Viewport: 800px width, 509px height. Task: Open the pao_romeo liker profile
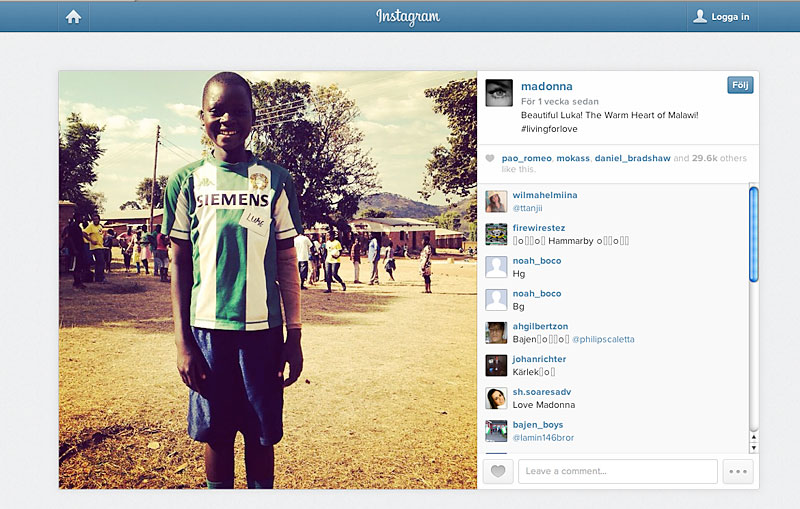pyautogui.click(x=527, y=158)
